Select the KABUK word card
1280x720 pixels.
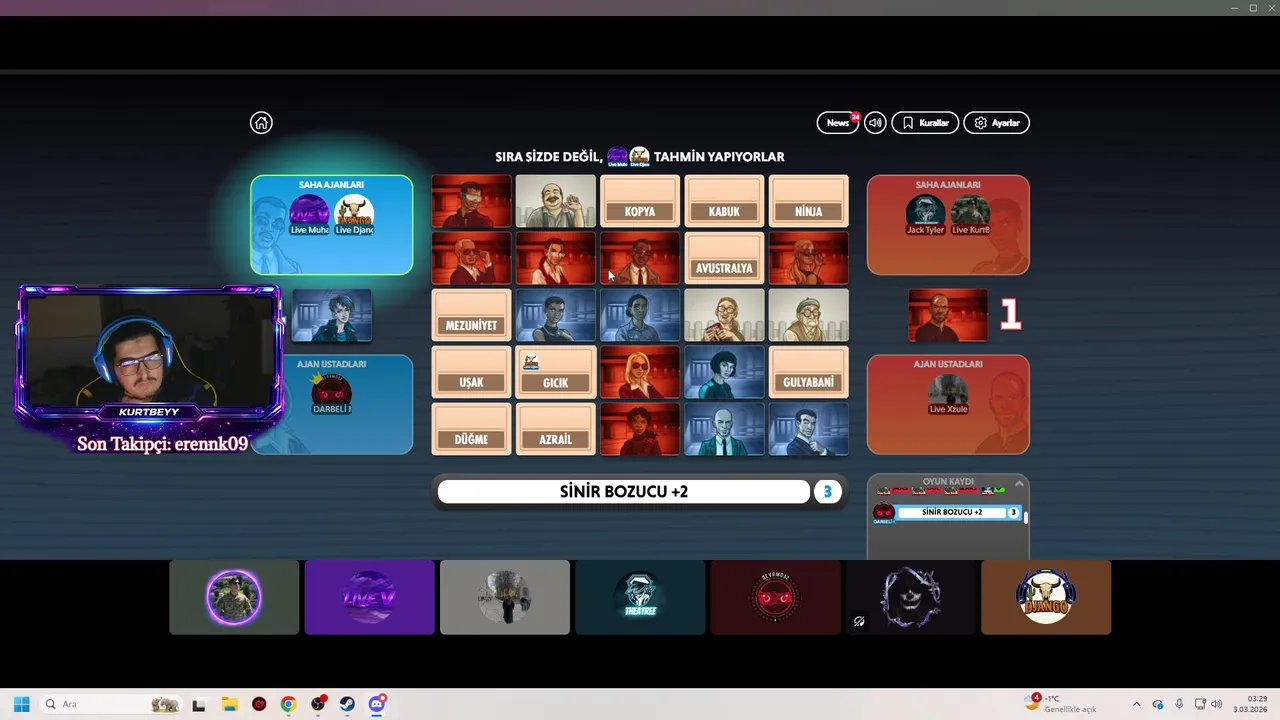(x=724, y=201)
